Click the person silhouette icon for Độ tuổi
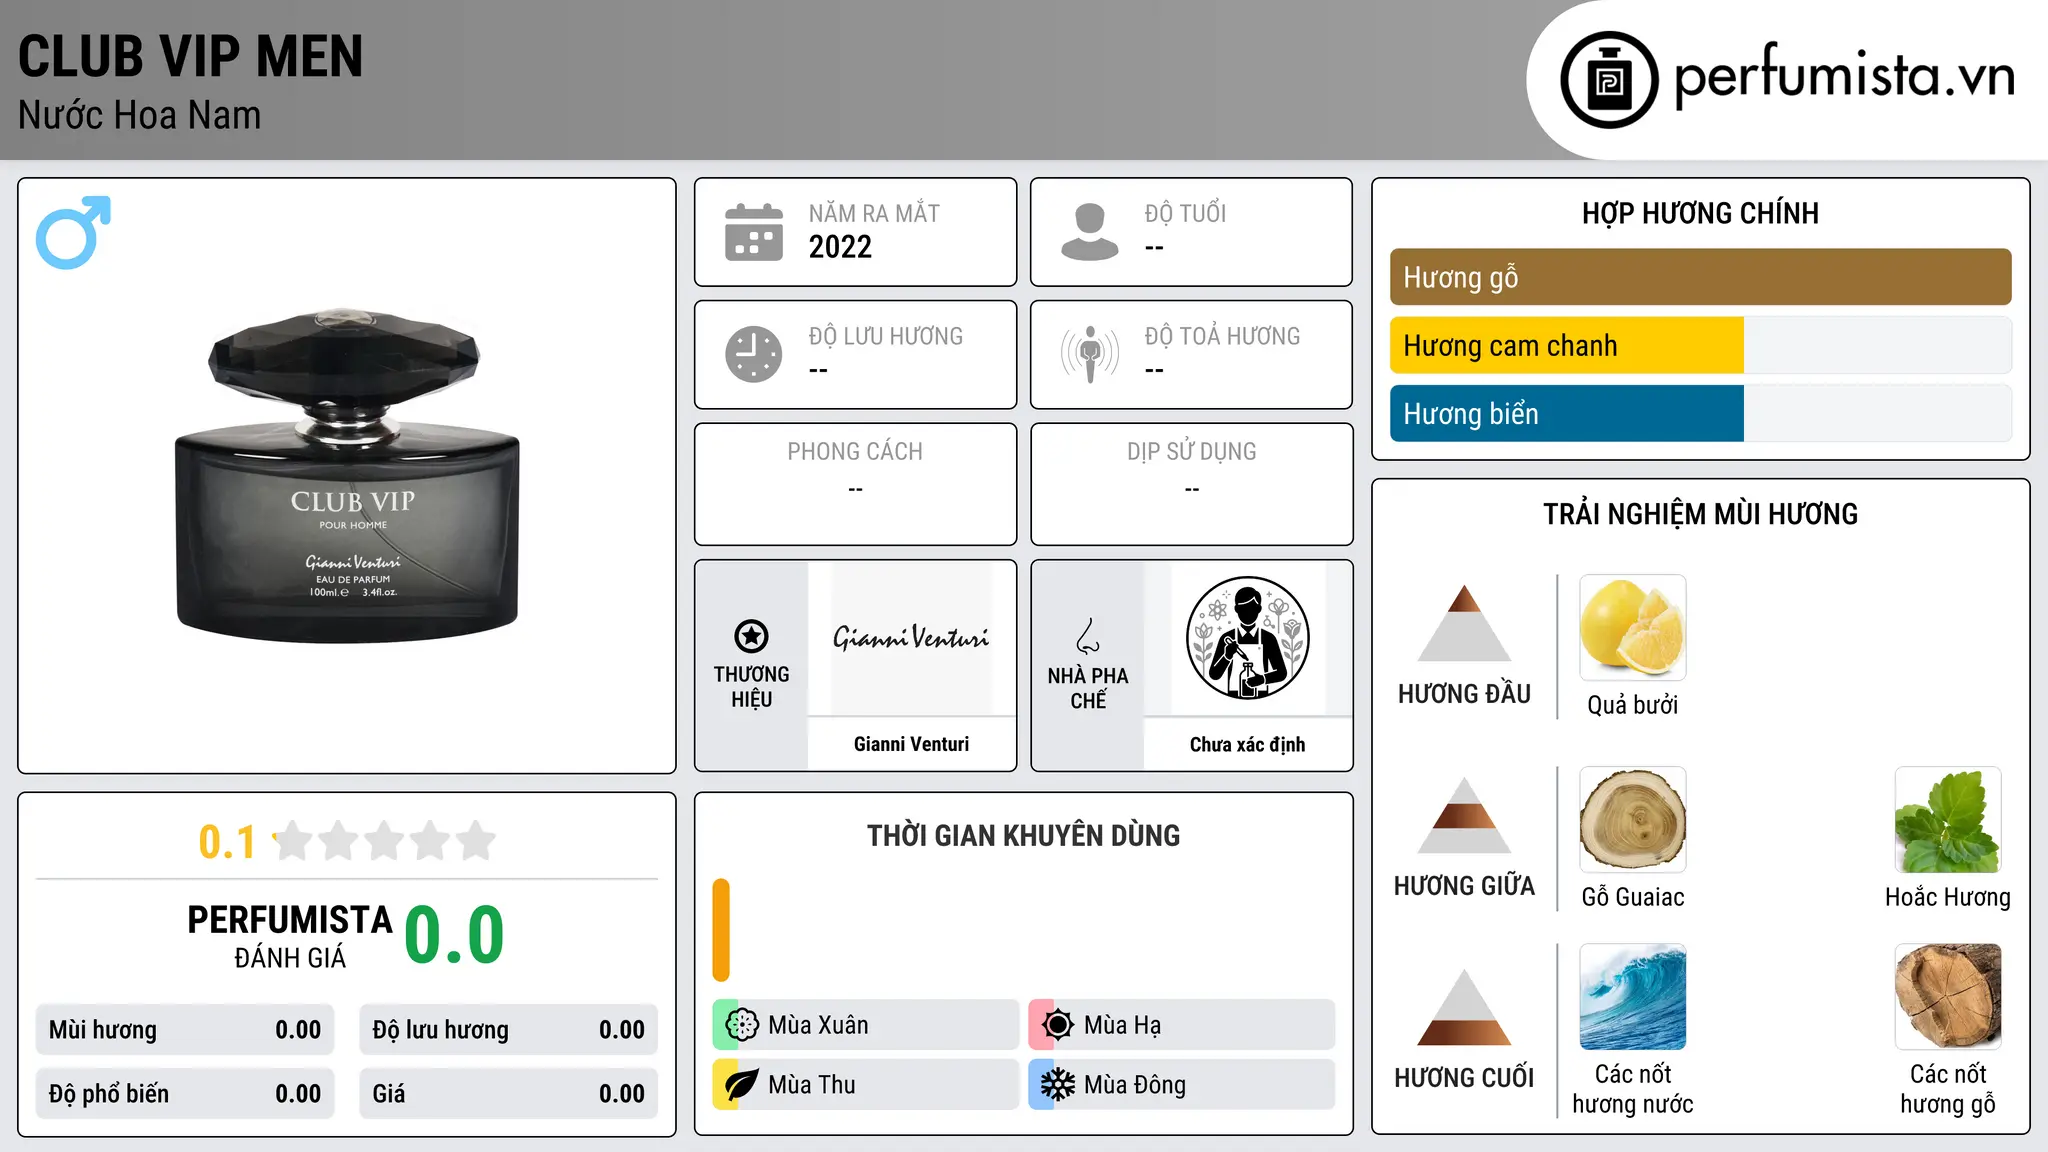 coord(1090,232)
